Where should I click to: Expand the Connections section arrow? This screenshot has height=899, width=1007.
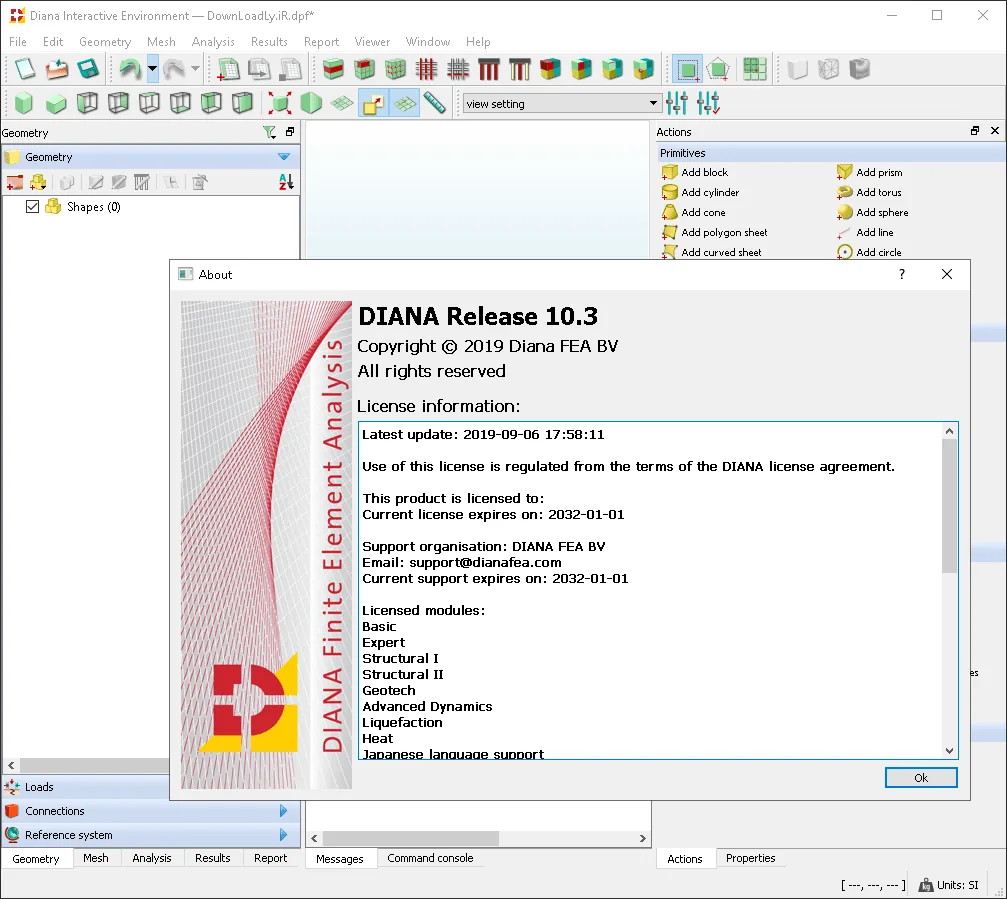[x=283, y=811]
